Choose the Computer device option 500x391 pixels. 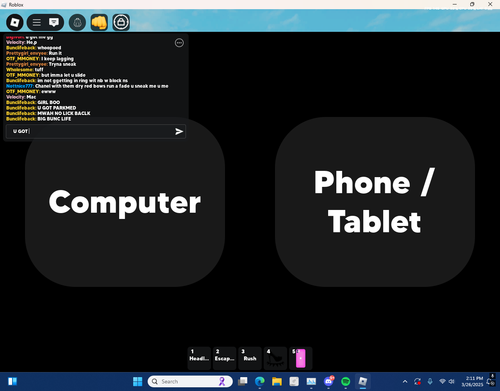pos(125,202)
